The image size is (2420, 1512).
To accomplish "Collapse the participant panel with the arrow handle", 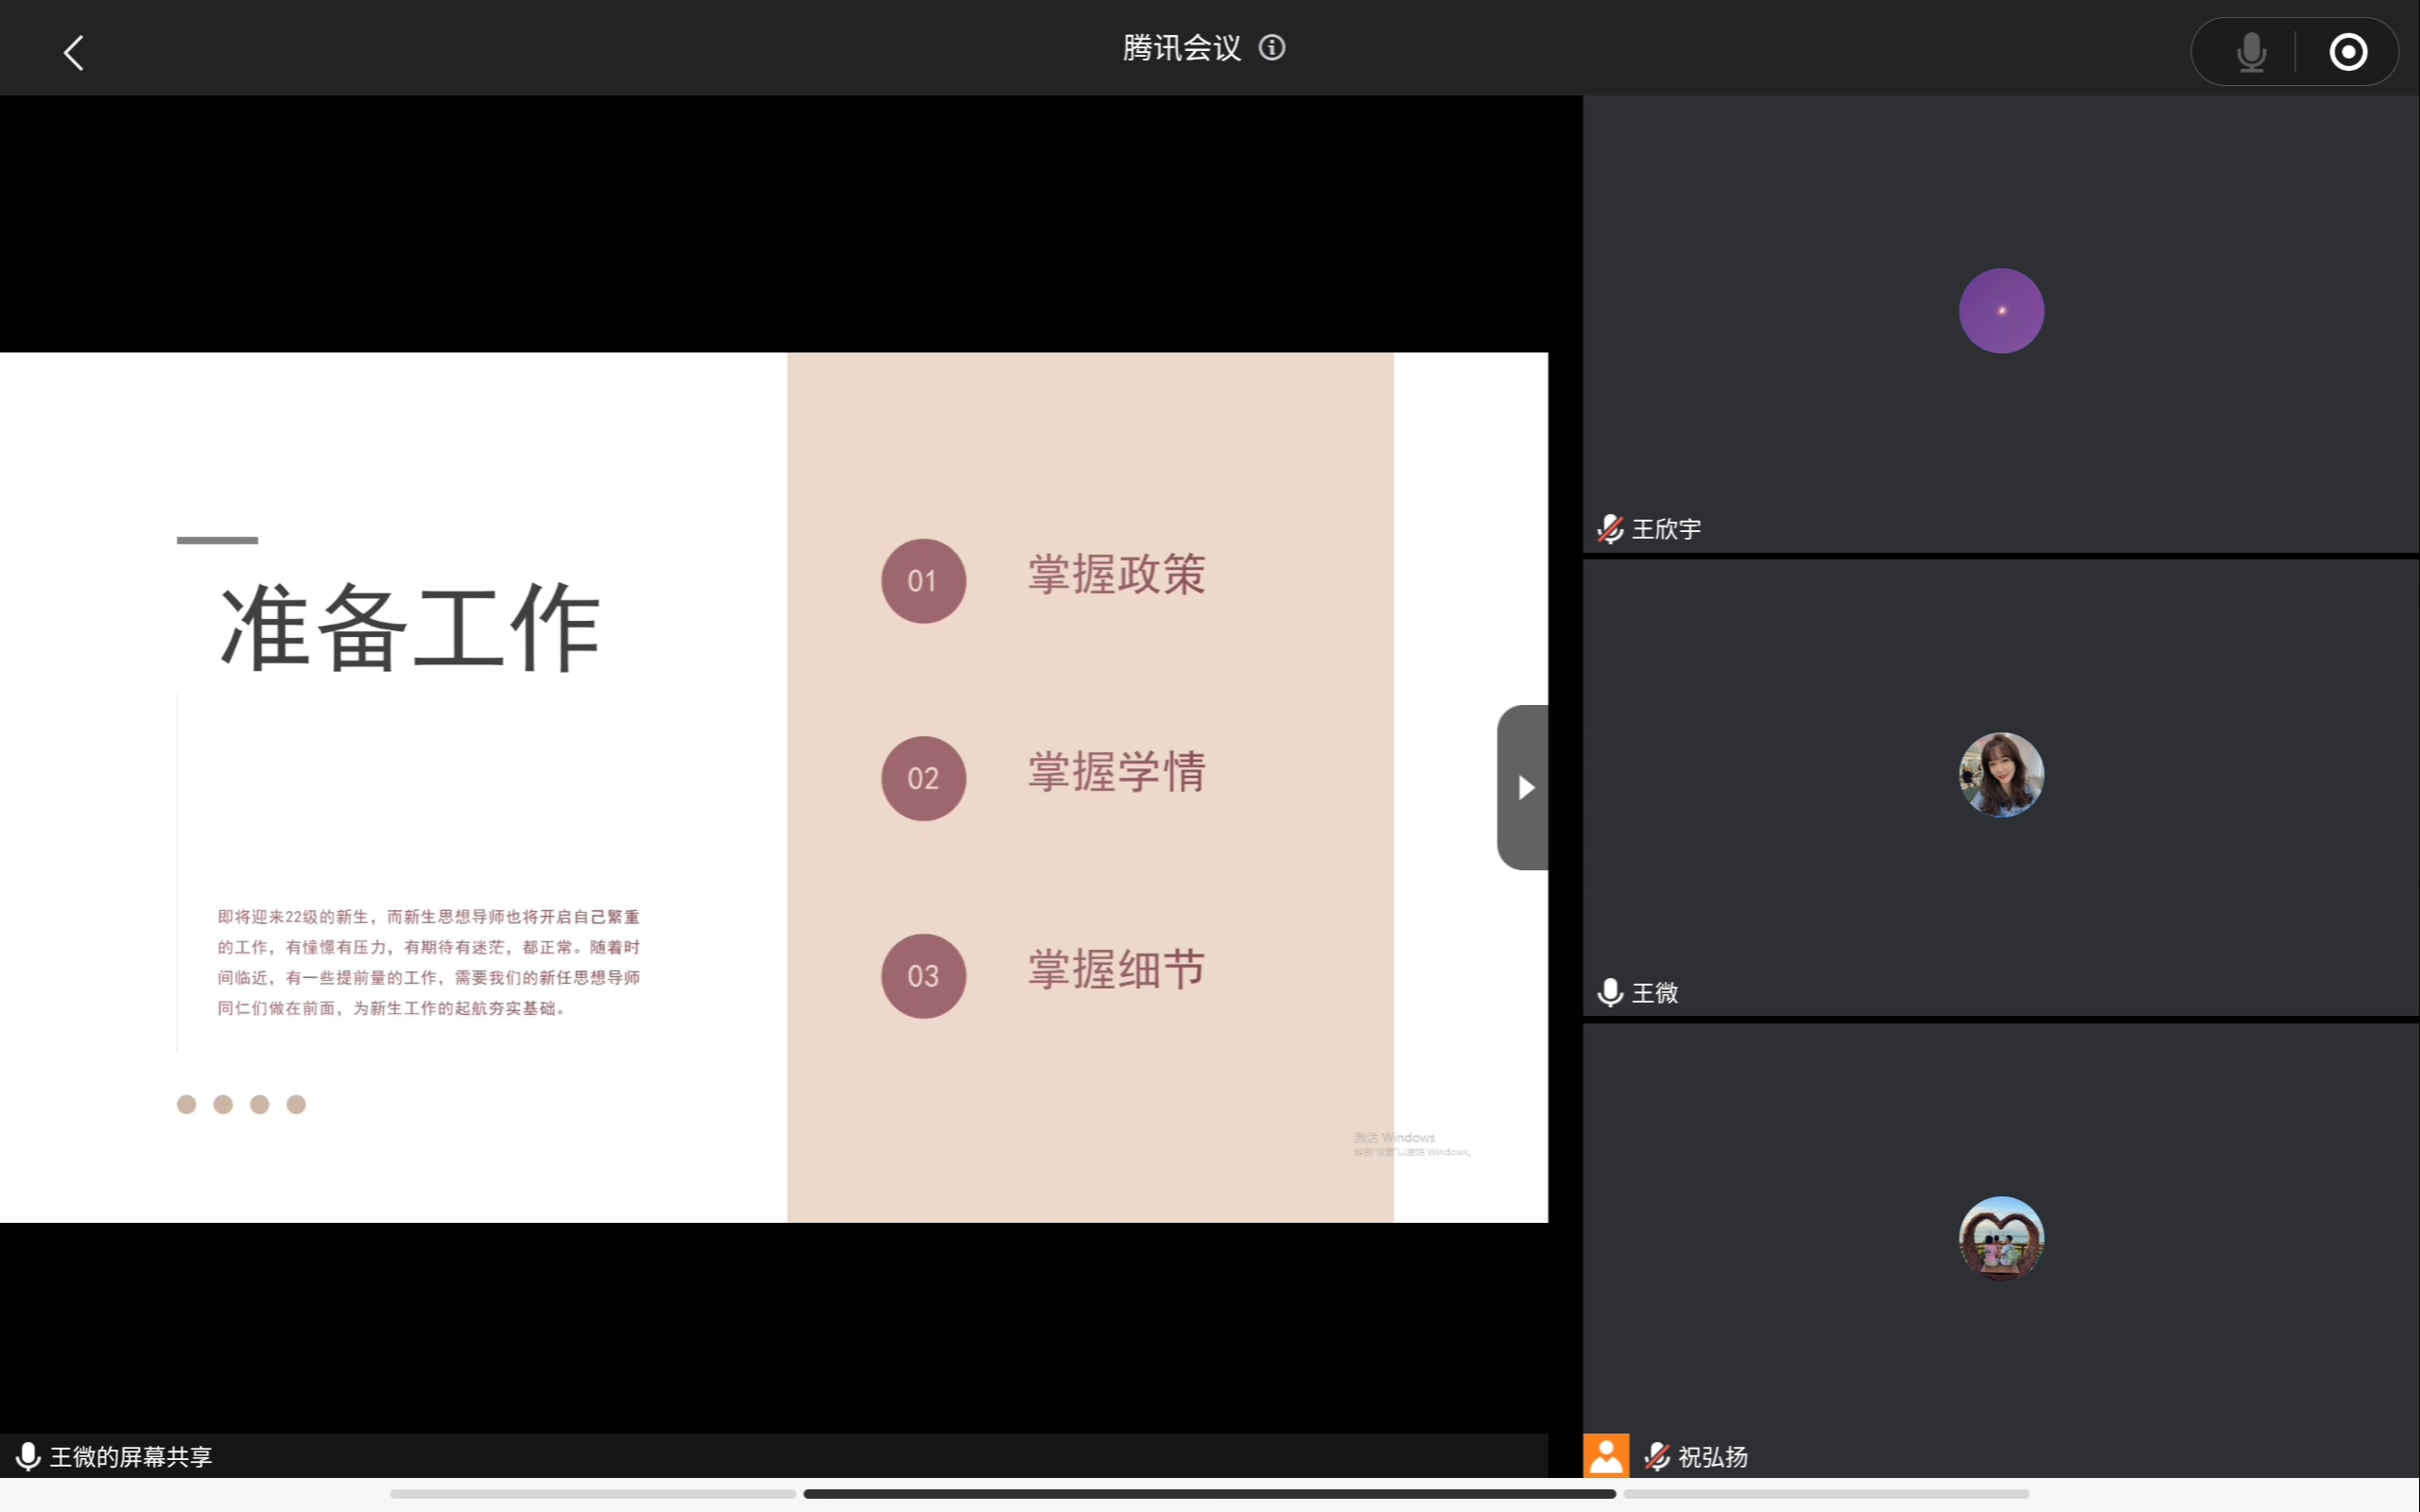I will point(1523,787).
